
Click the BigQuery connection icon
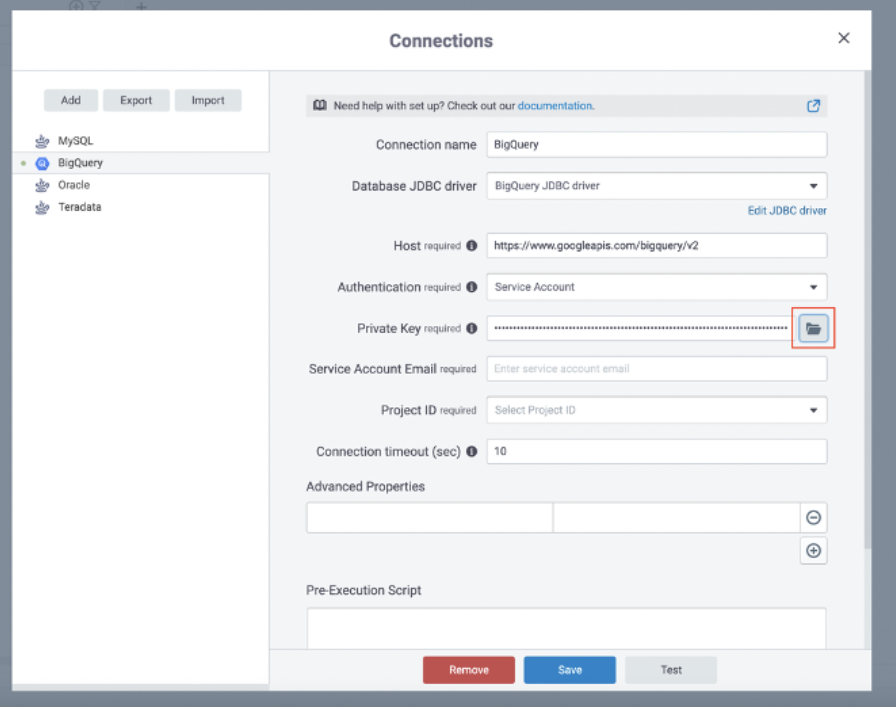(42, 163)
